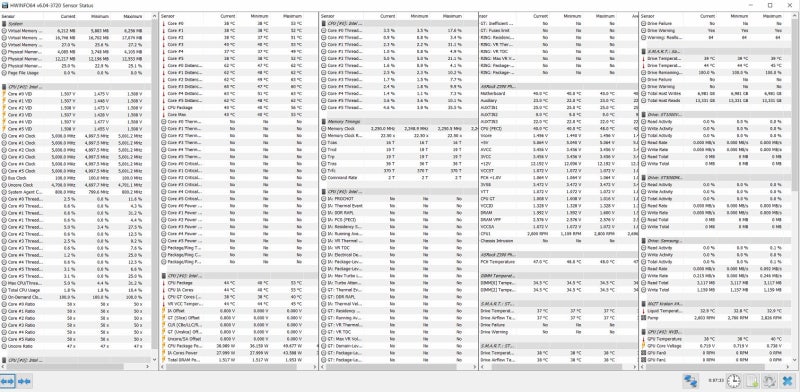Select the IA: PROCHOT row

(398, 199)
